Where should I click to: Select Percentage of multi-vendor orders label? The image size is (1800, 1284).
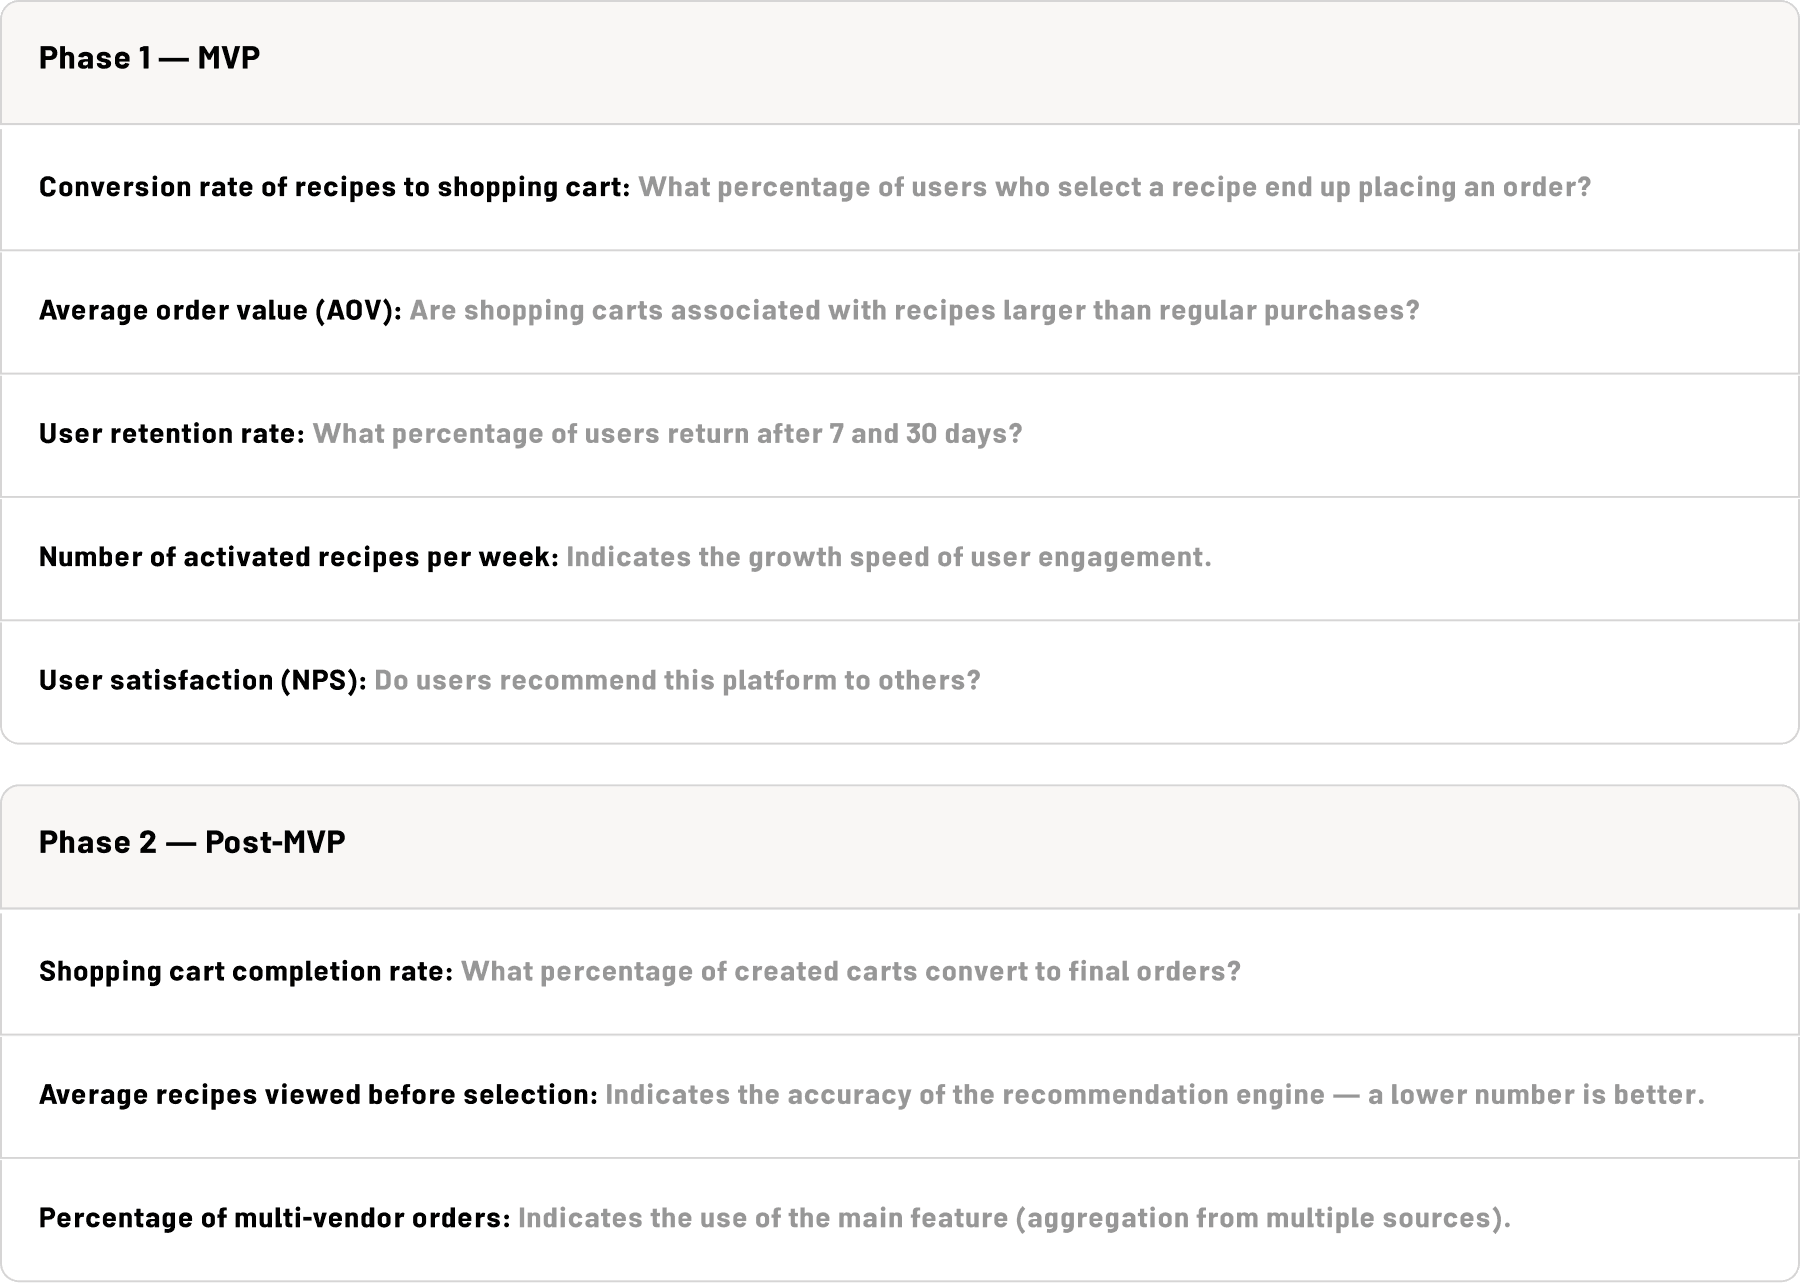[x=275, y=1219]
